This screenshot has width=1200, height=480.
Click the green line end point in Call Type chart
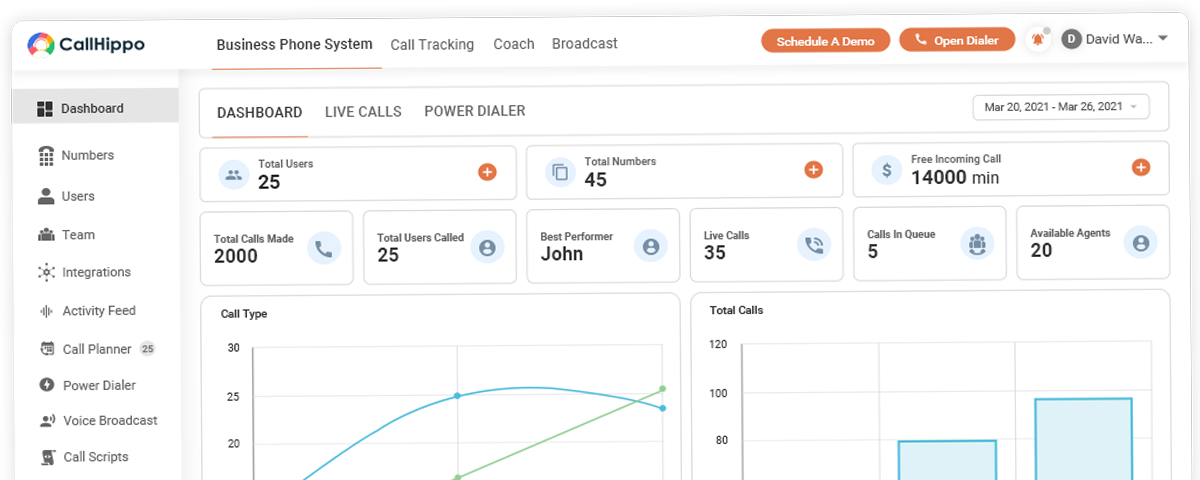coord(662,389)
